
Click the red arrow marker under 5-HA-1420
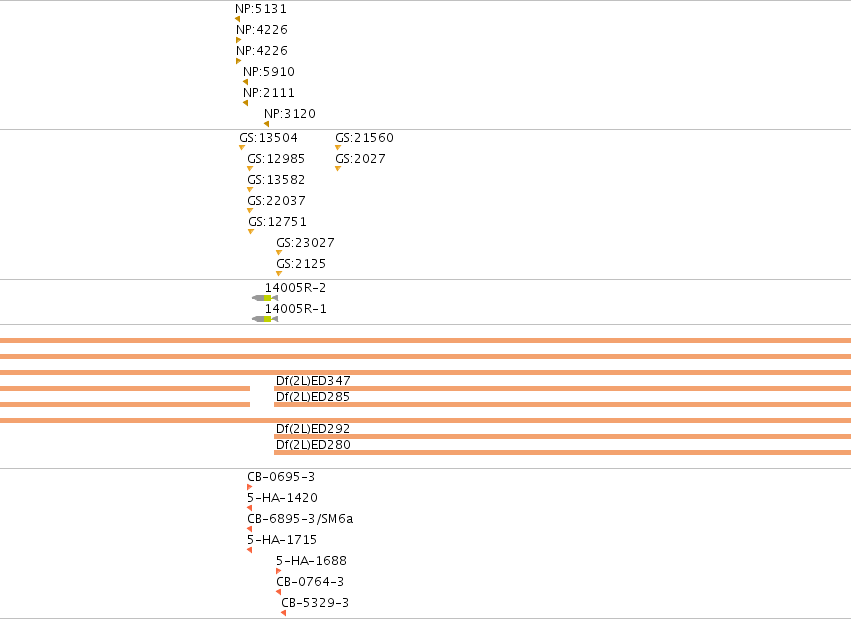click(250, 508)
